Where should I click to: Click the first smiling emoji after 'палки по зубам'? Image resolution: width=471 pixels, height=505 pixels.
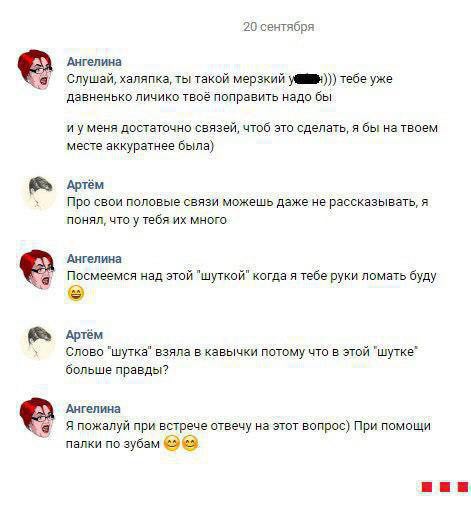point(172,444)
